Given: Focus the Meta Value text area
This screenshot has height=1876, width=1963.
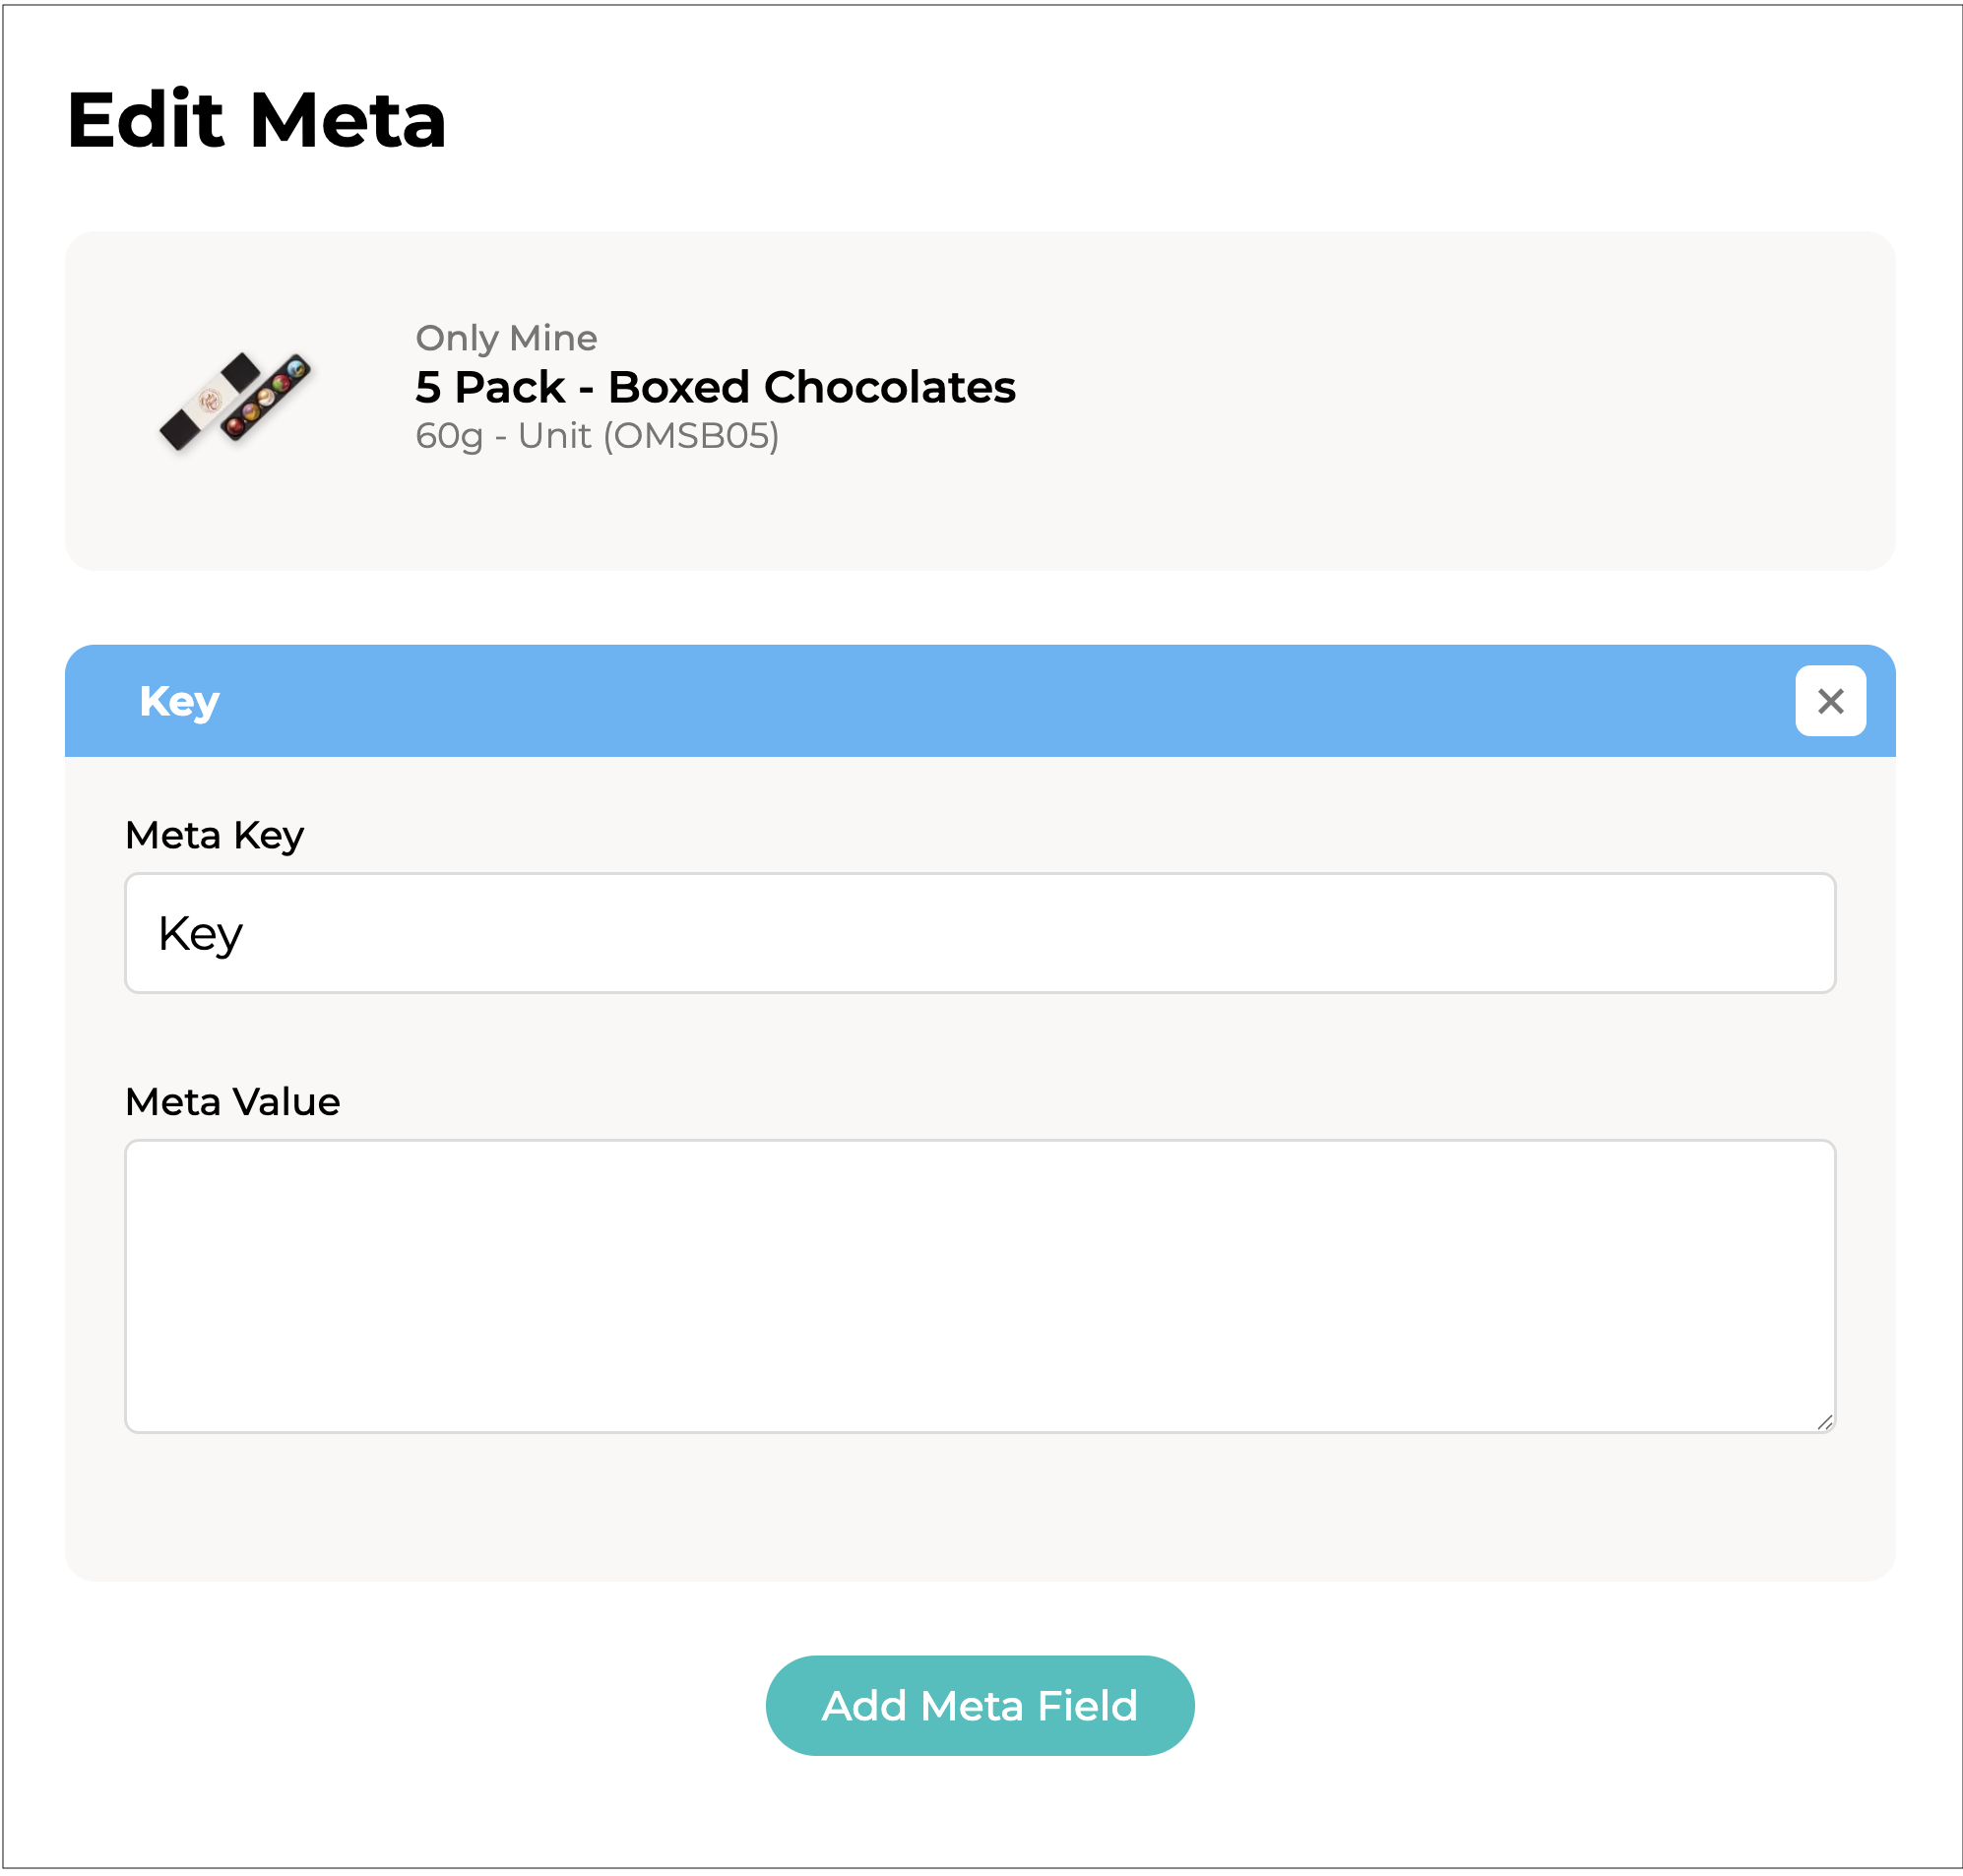Looking at the screenshot, I should 980,1285.
